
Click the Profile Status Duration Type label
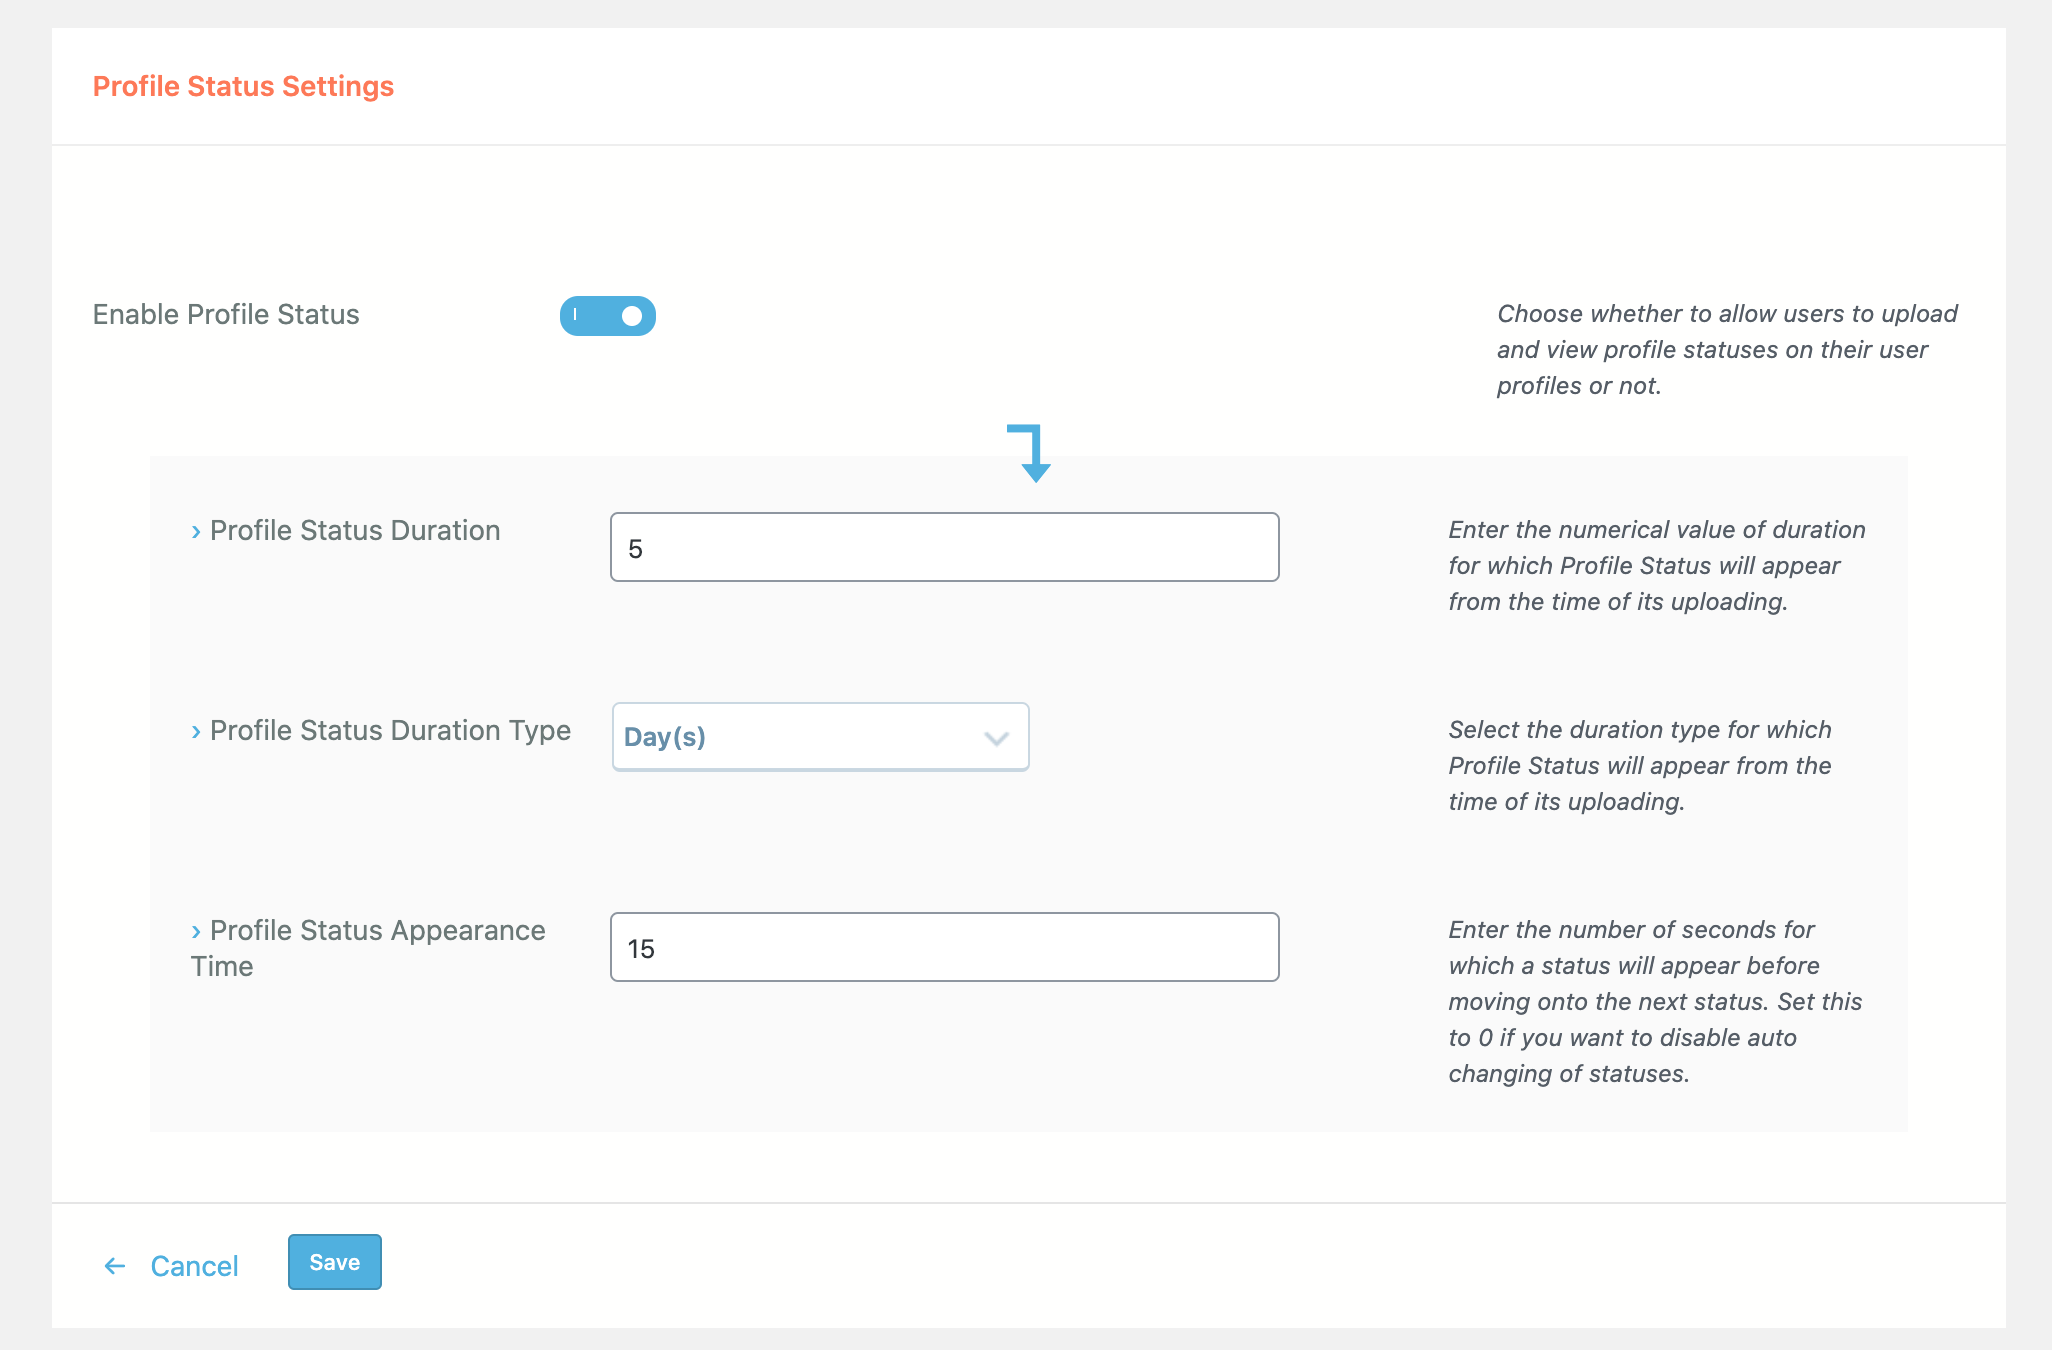(x=390, y=730)
